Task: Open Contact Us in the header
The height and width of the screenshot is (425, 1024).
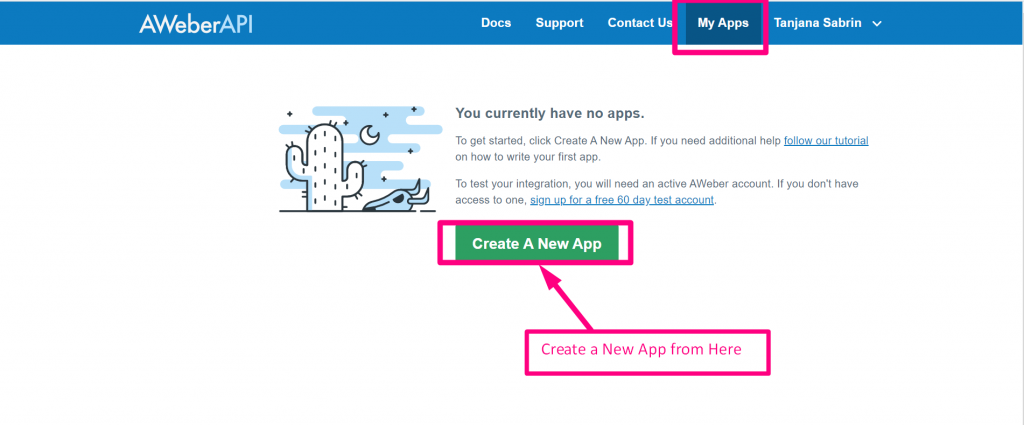Action: coord(640,23)
